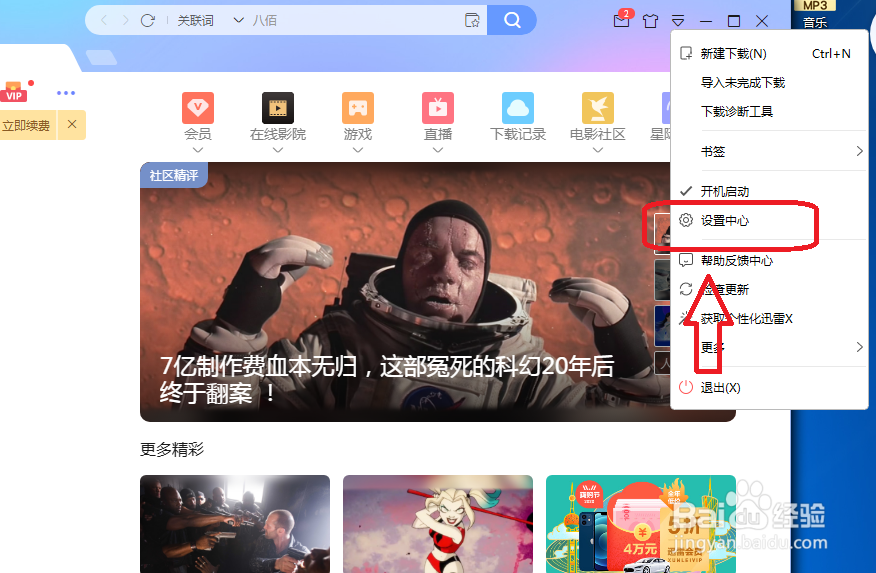This screenshot has height=573, width=876.
Task: Open the 电影社区 bird icon
Action: (598, 108)
